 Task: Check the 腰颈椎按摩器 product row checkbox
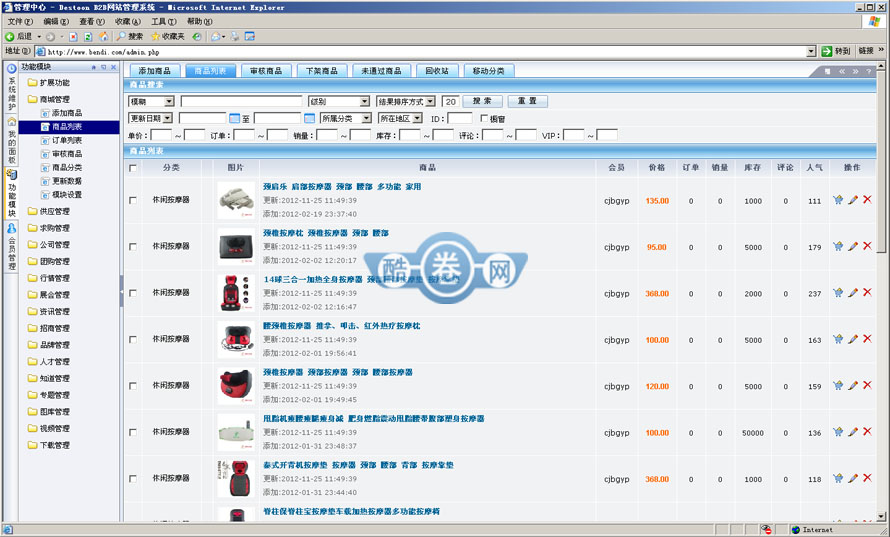133,339
